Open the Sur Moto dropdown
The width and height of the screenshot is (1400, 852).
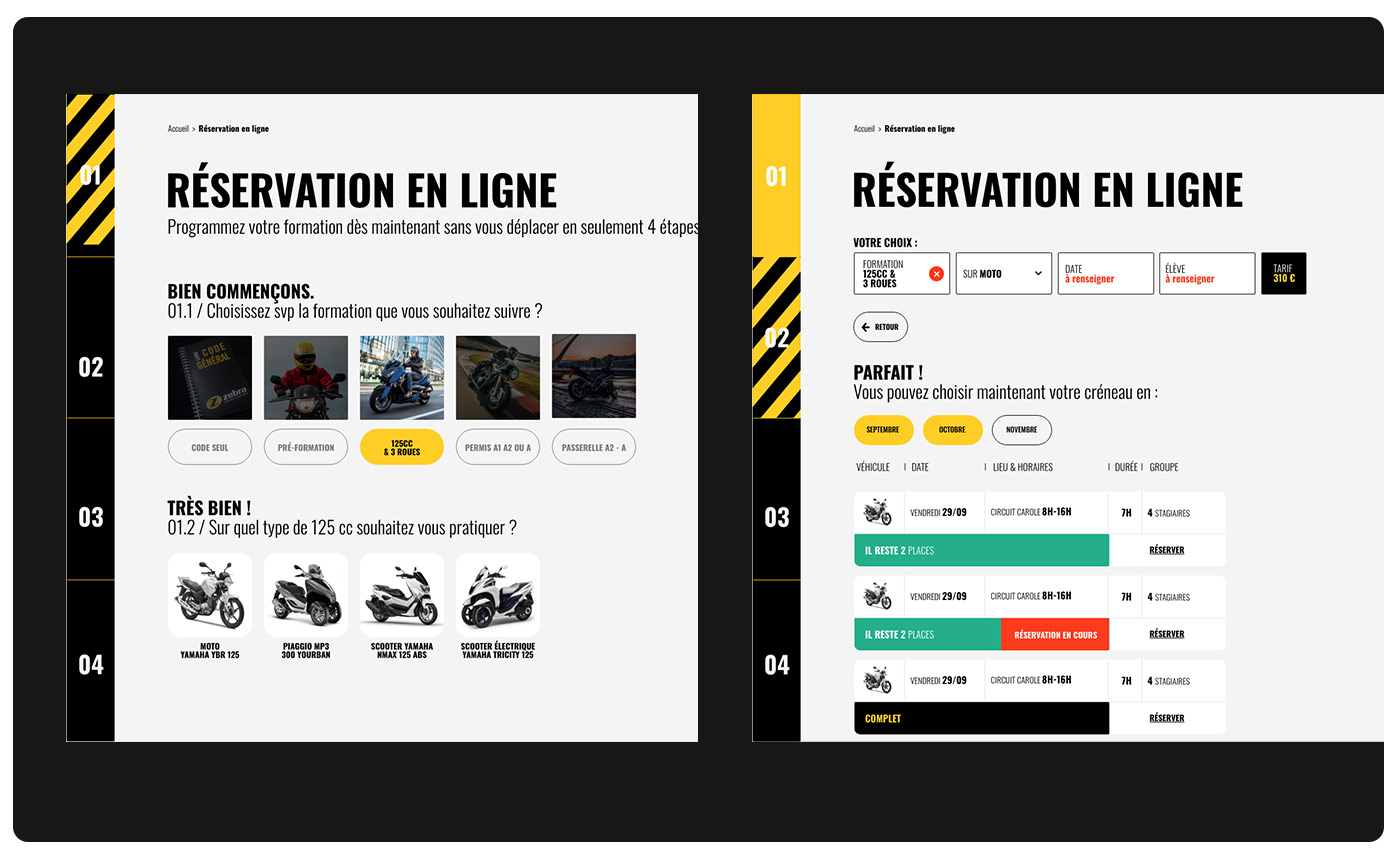[x=1003, y=273]
